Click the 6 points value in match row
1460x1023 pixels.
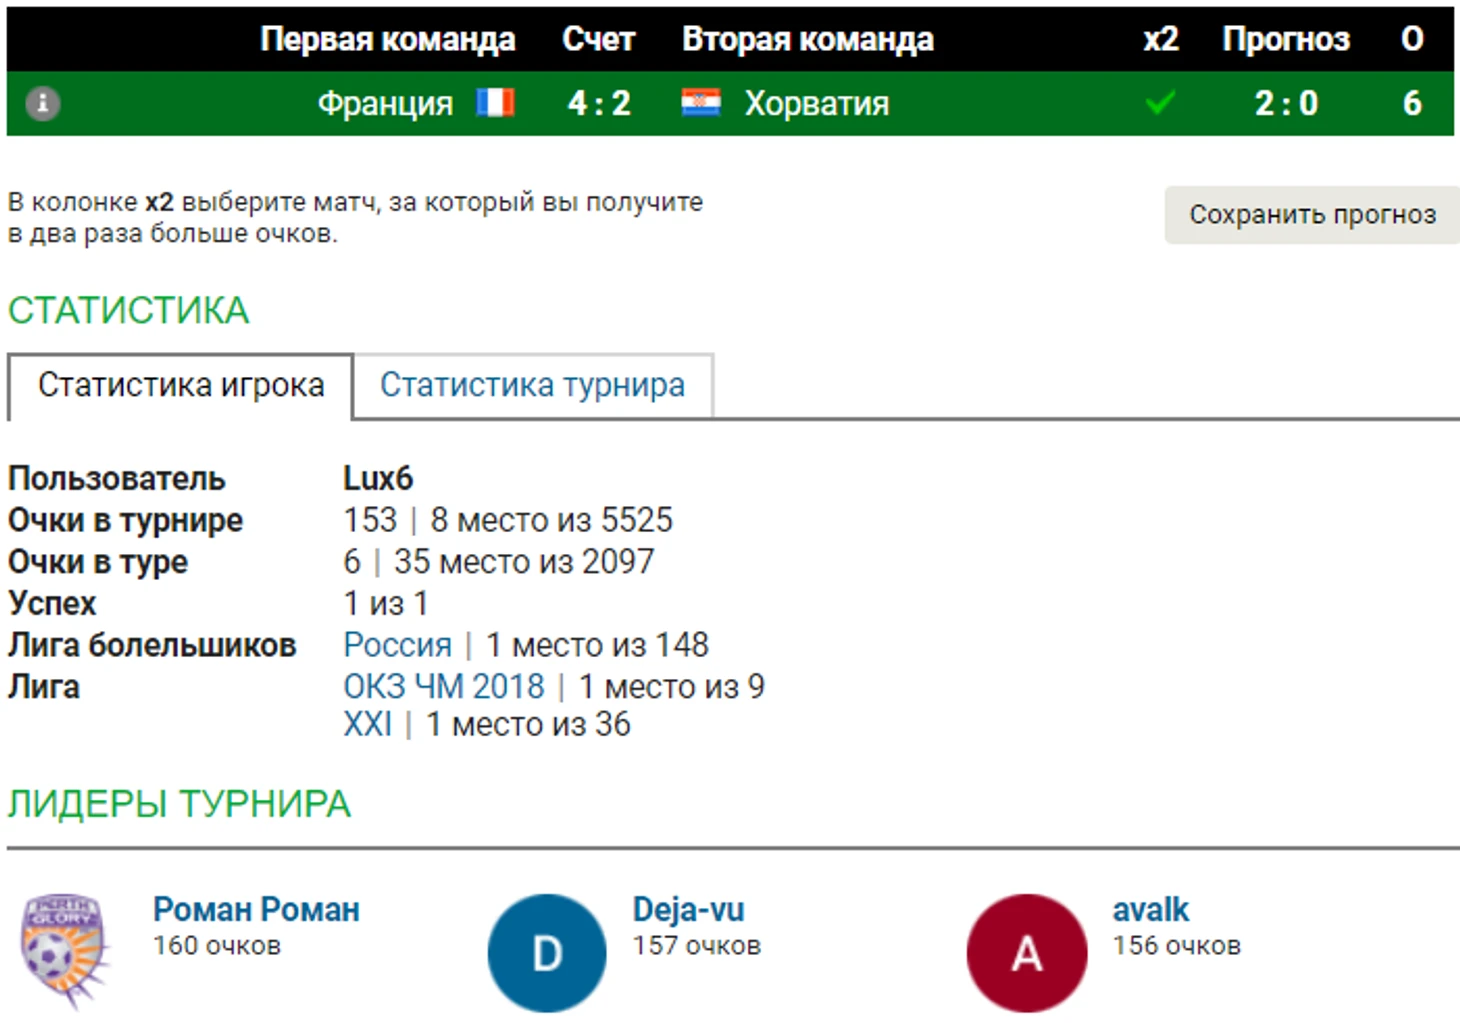pyautogui.click(x=1412, y=103)
